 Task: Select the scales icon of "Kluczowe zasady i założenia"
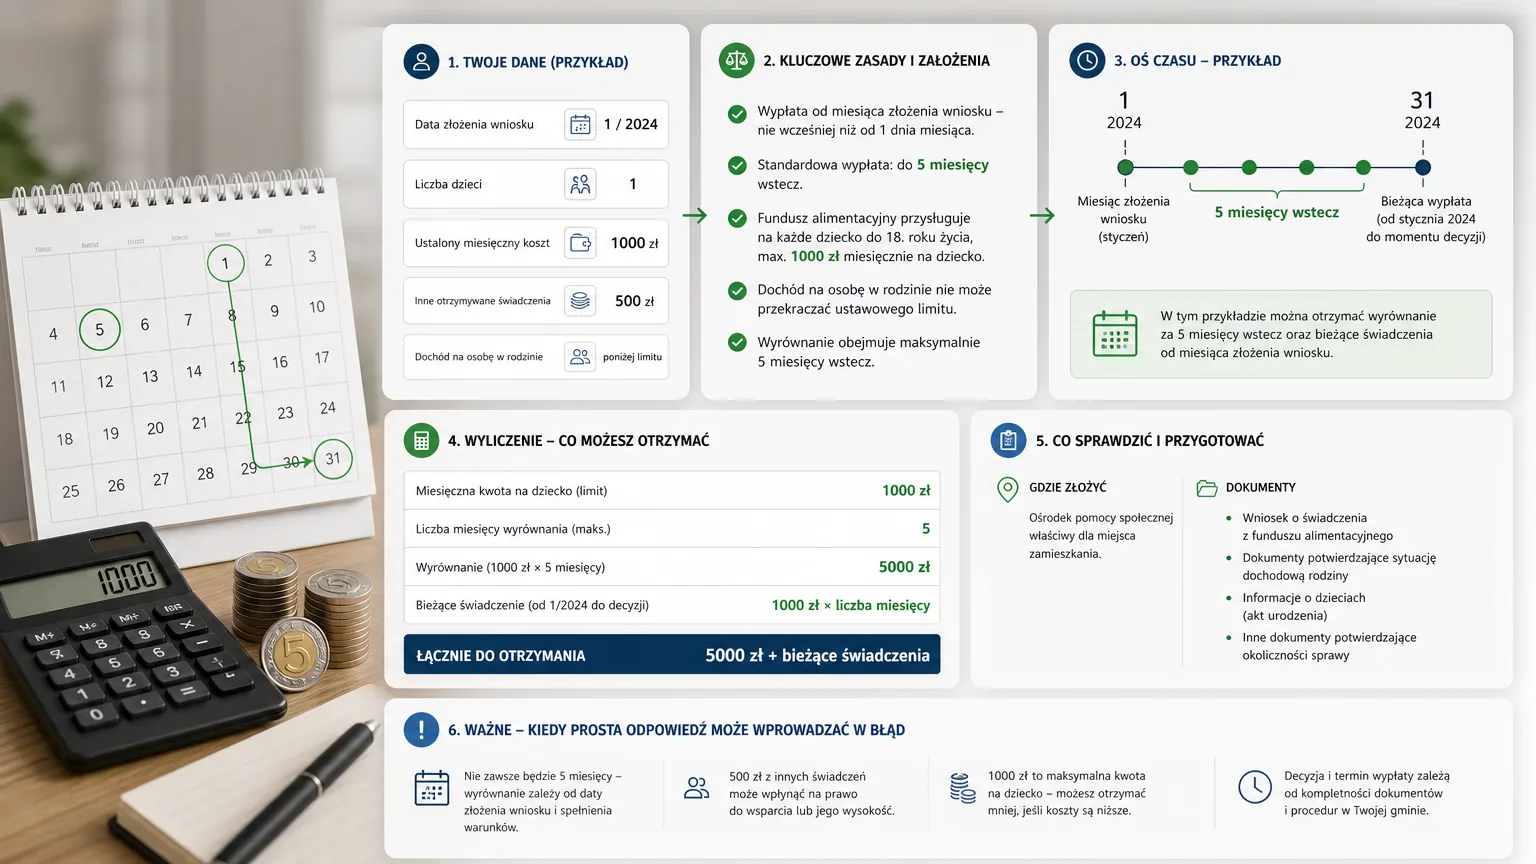tap(737, 60)
